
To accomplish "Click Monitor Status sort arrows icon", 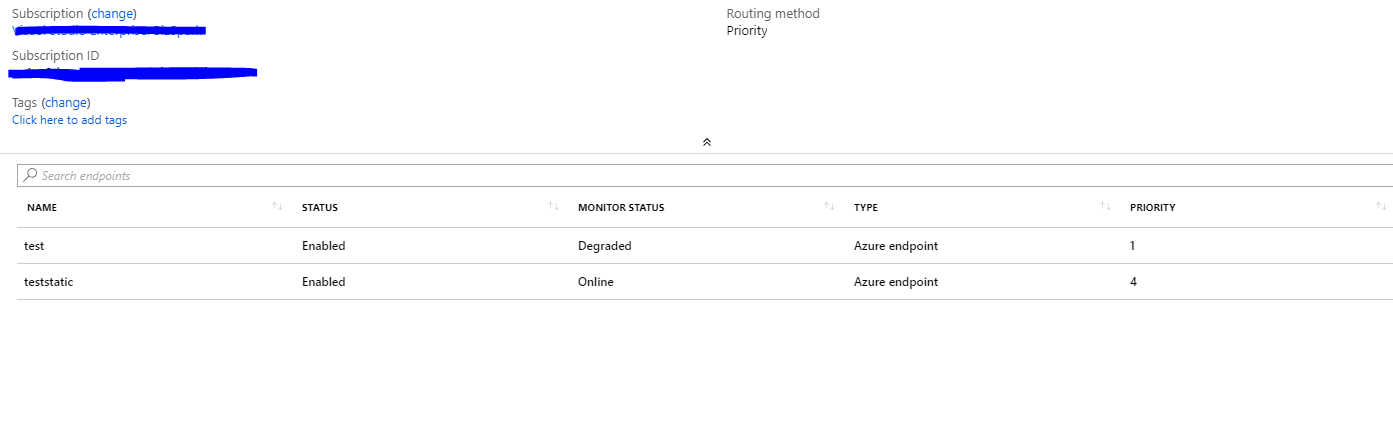I will [829, 207].
